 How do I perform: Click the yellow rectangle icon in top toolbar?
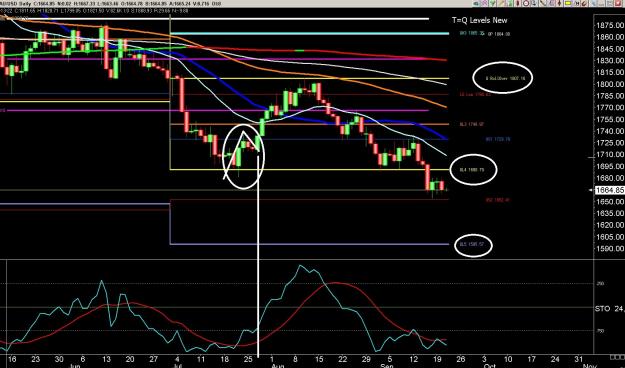click(x=568, y=3)
